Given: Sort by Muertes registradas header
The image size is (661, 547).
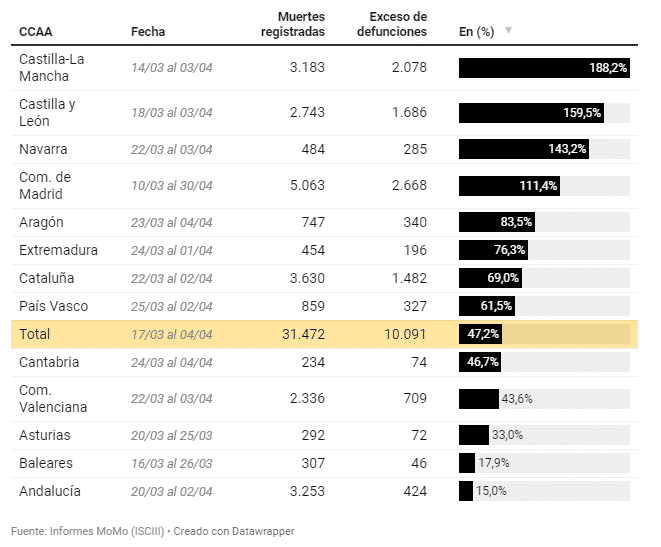Looking at the screenshot, I should [292, 24].
